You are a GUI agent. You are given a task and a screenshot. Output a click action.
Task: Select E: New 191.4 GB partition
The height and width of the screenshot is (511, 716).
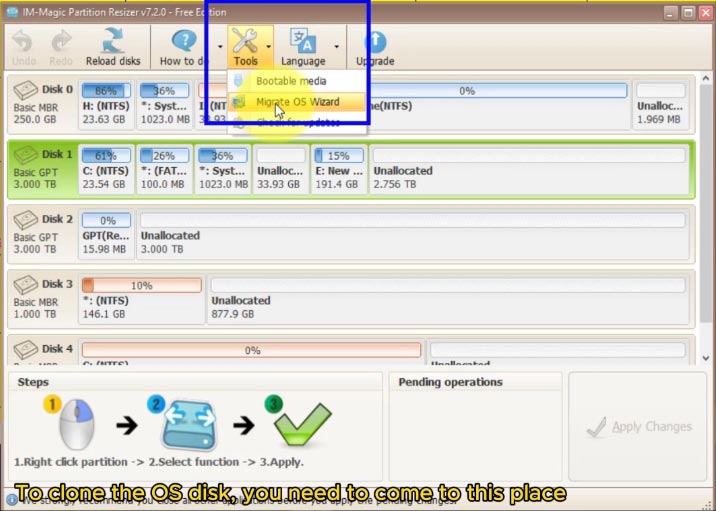pos(339,169)
